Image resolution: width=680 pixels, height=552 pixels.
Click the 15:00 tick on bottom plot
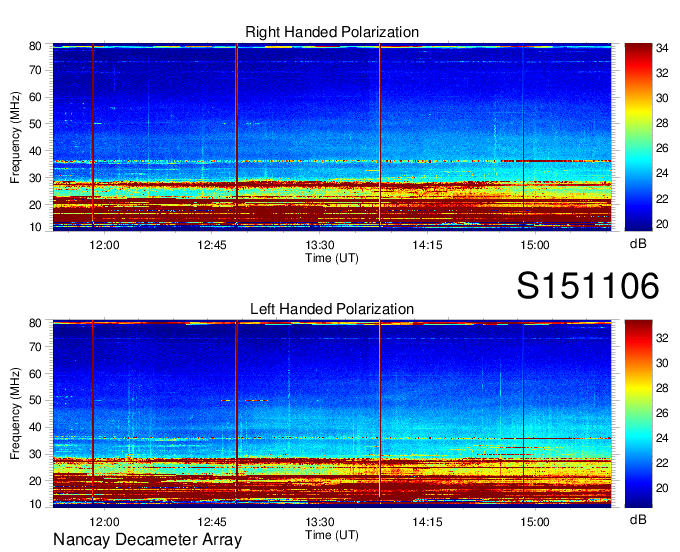tap(535, 522)
